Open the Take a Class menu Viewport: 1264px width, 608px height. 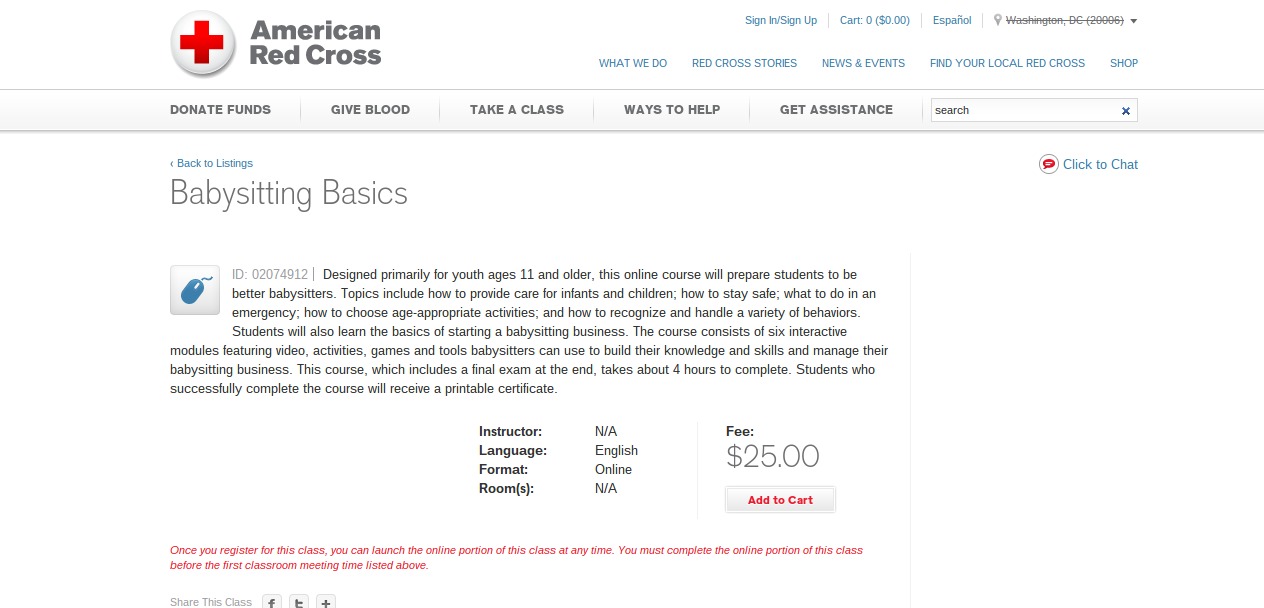517,110
